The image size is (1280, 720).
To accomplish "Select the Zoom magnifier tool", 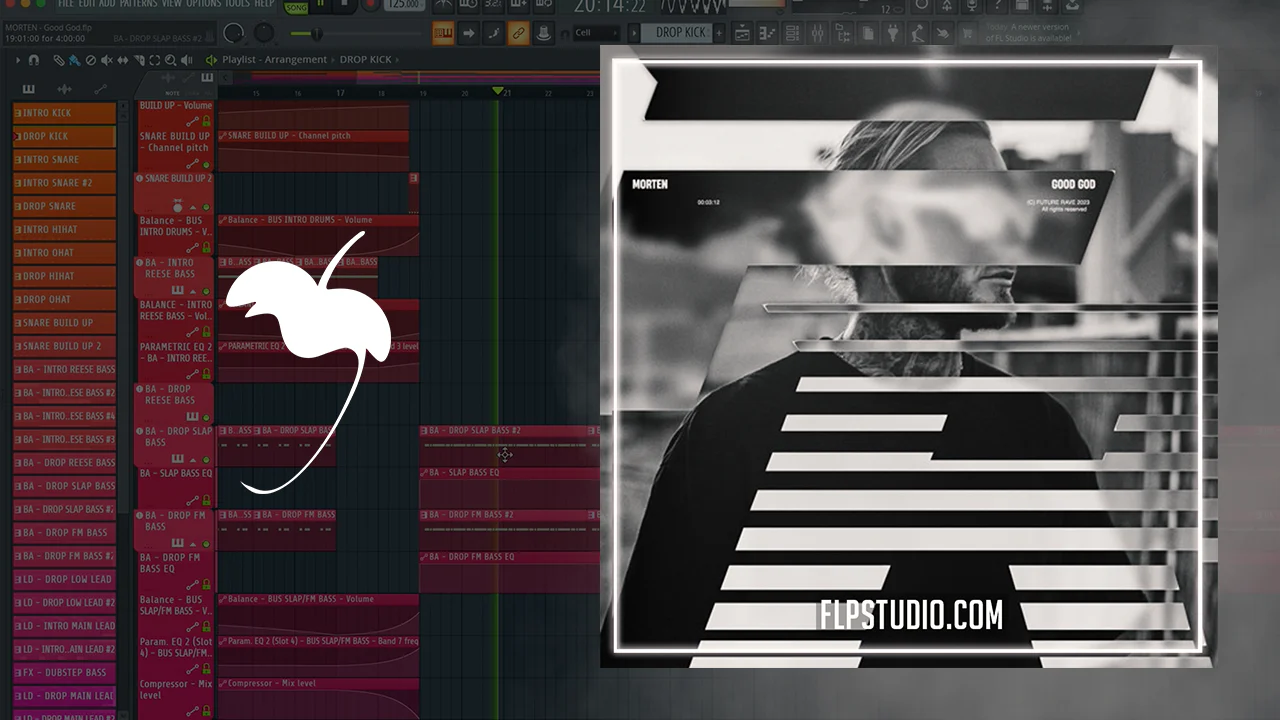I will pyautogui.click(x=171, y=60).
